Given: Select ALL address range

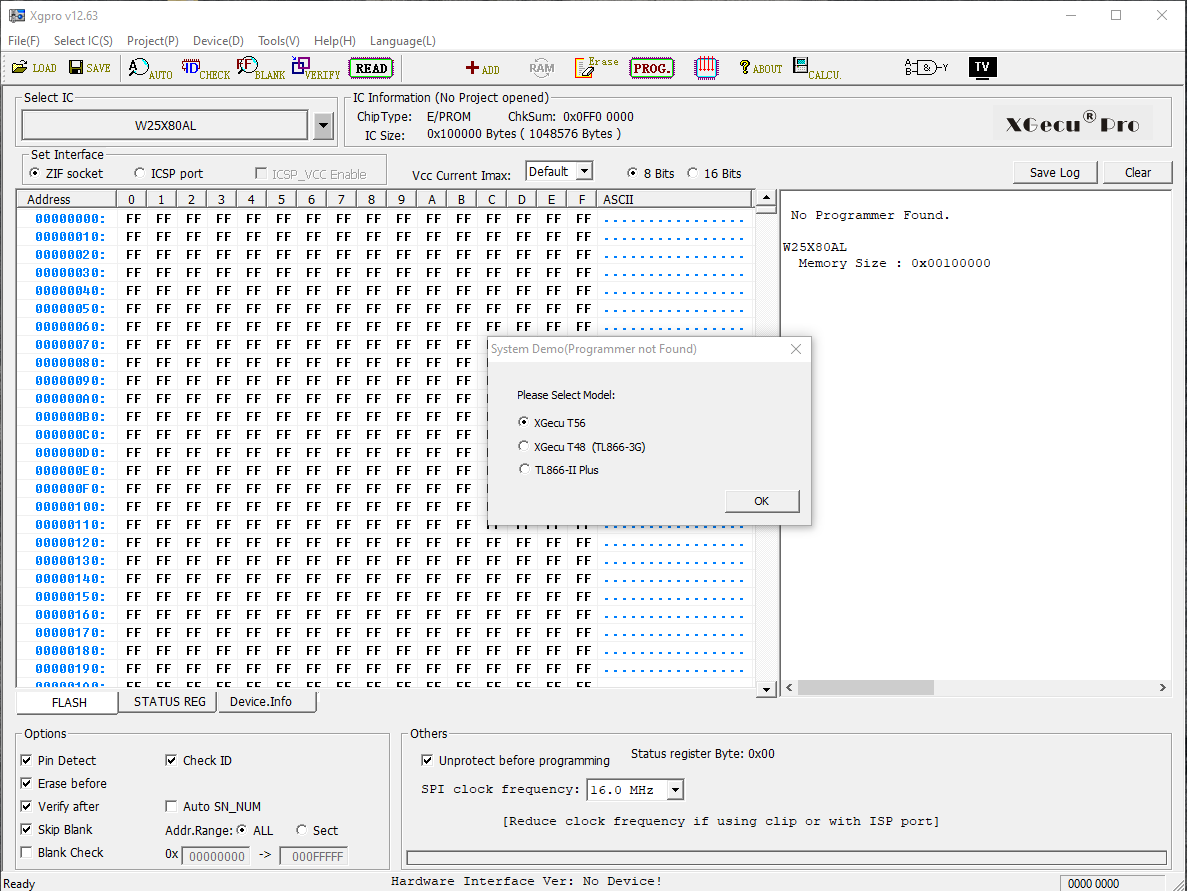Looking at the screenshot, I should coord(241,830).
